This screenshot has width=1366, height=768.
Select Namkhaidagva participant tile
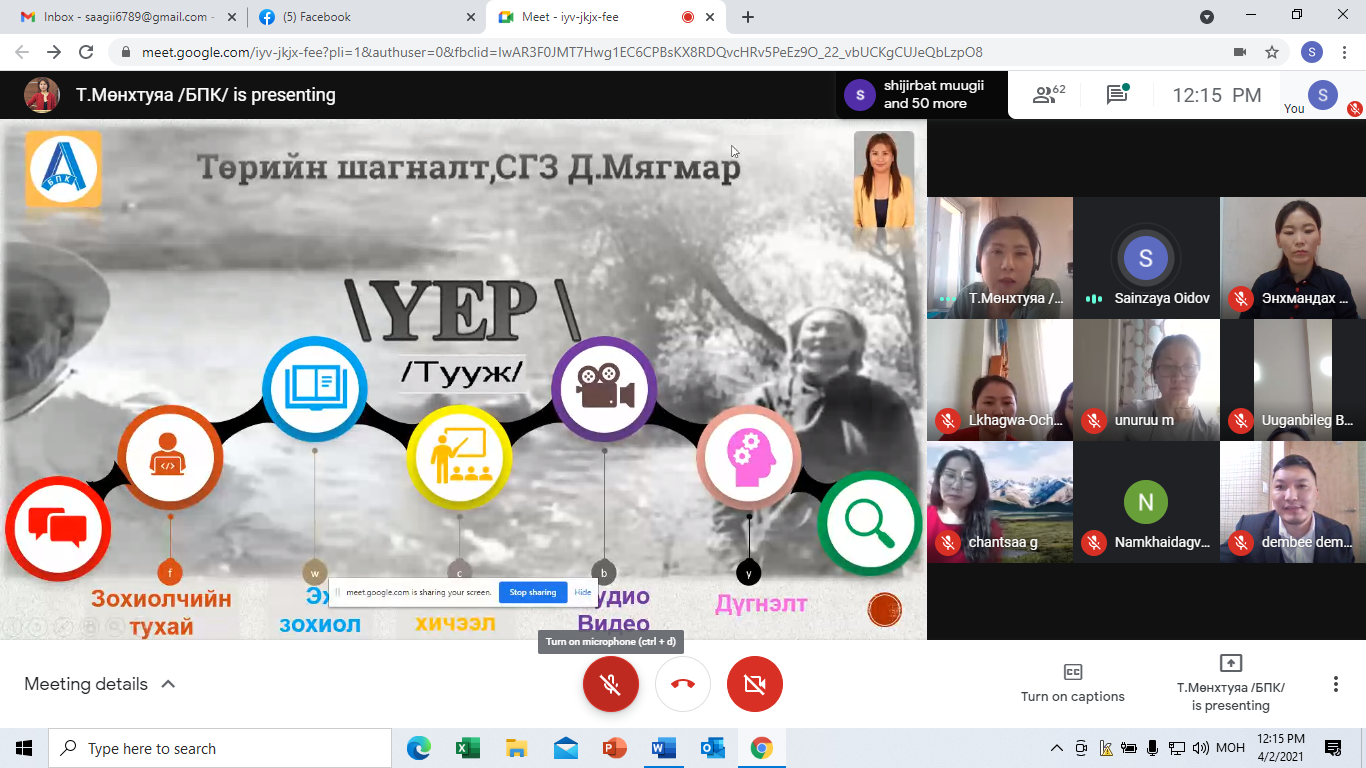pos(1146,502)
